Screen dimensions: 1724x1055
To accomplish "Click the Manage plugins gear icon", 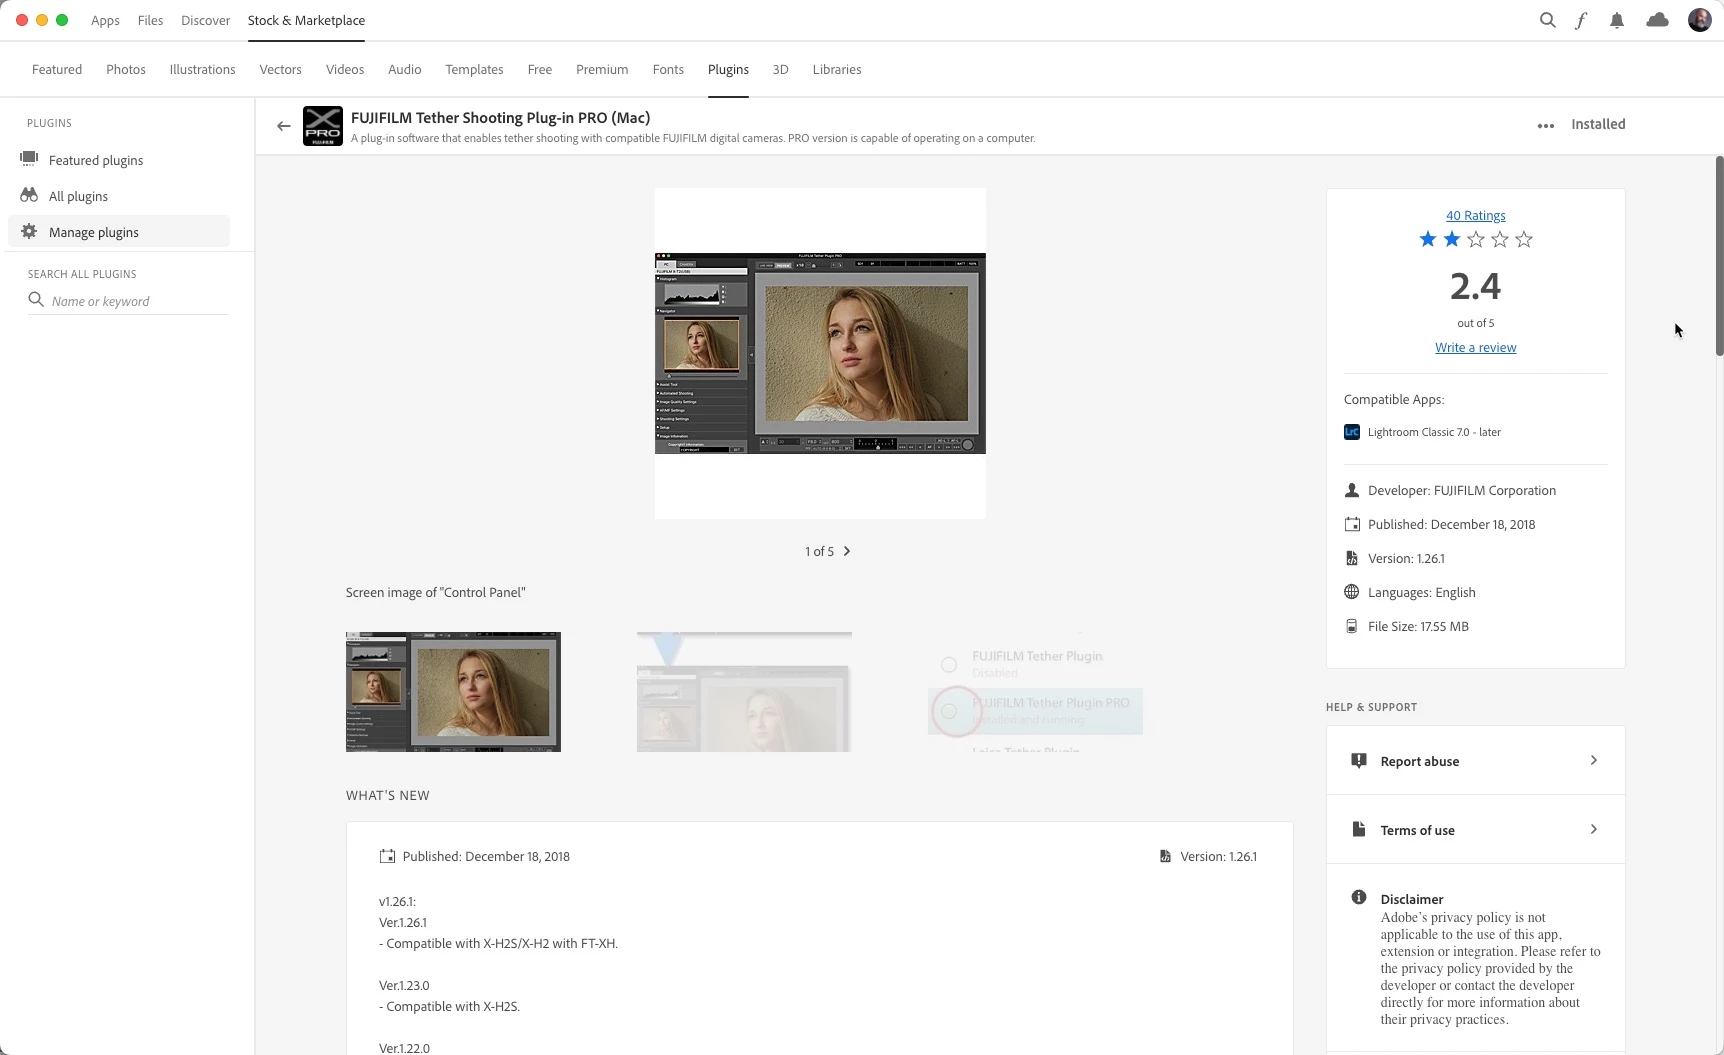I will [29, 231].
